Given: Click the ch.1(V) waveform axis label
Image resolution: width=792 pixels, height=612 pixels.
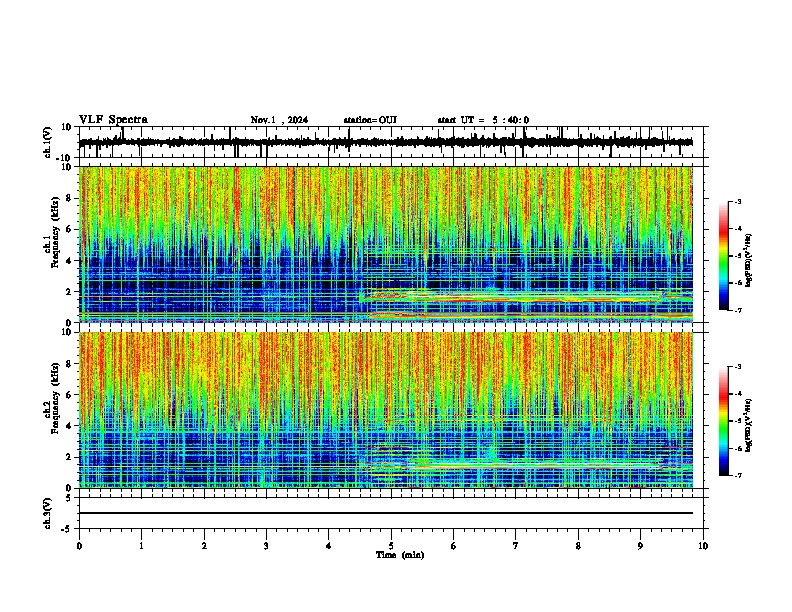Looking at the screenshot, I should pos(48,142).
